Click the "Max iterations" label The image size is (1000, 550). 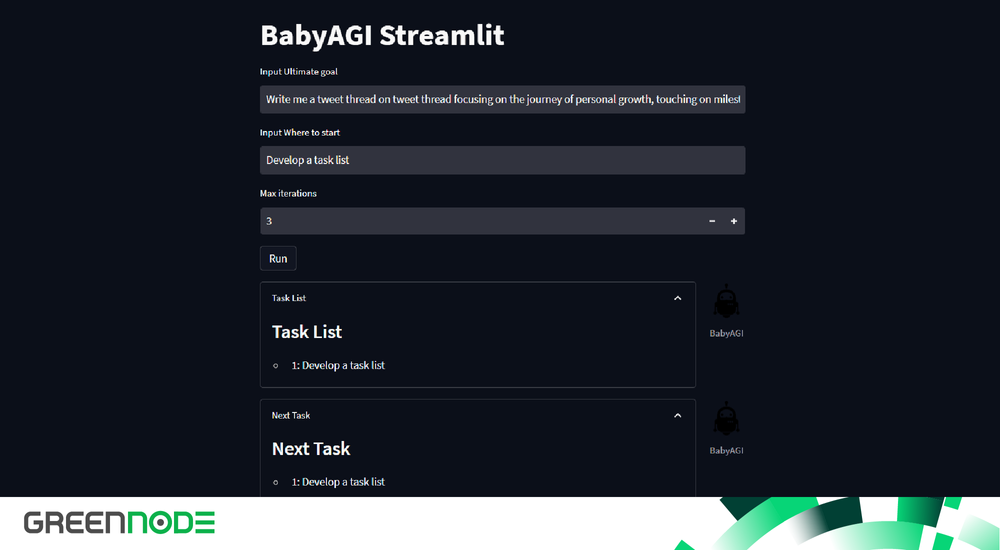[x=288, y=193]
